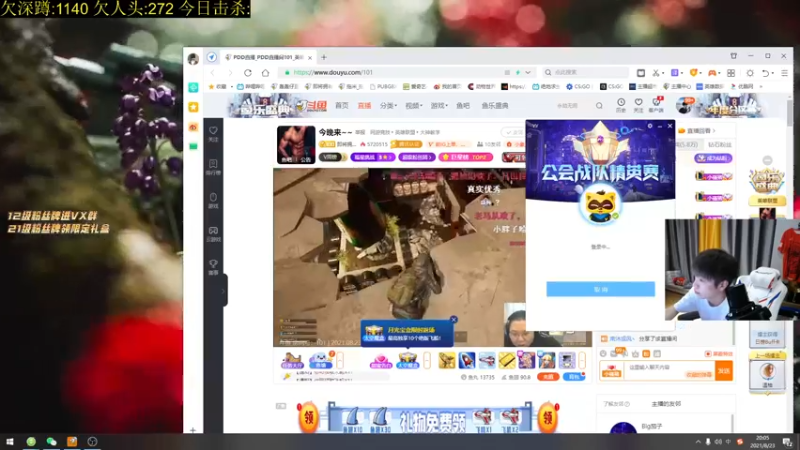
Task: Open the CS:GO bookmark with gear icon
Action: [578, 87]
